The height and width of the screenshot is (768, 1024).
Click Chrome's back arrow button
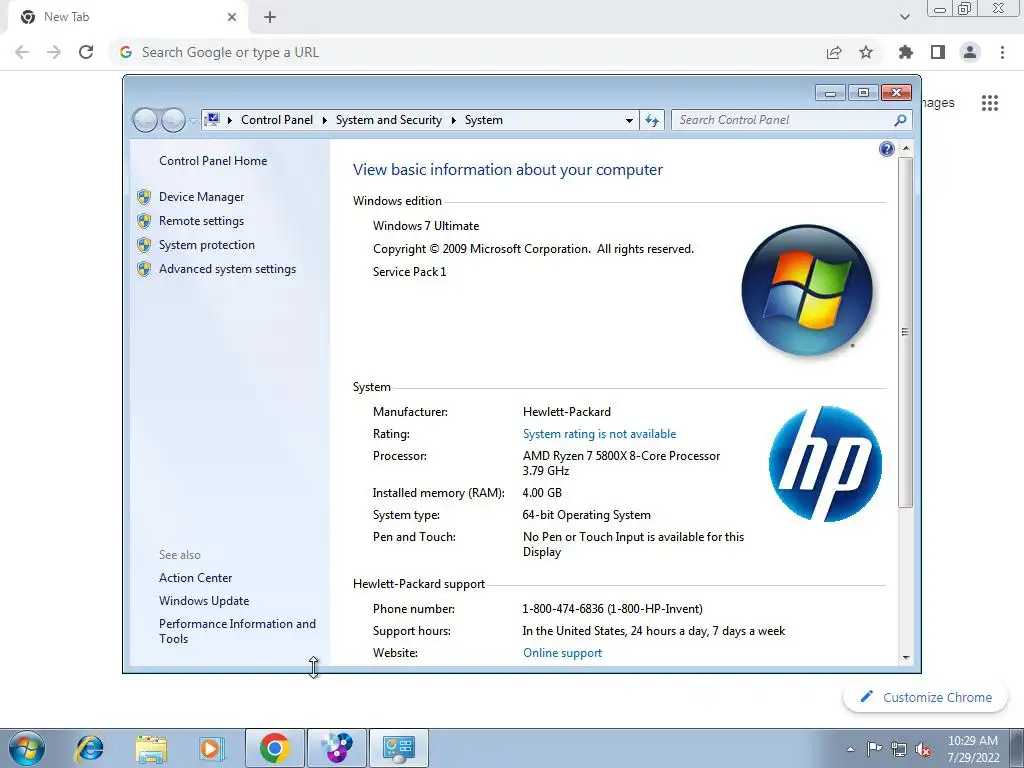pos(22,52)
